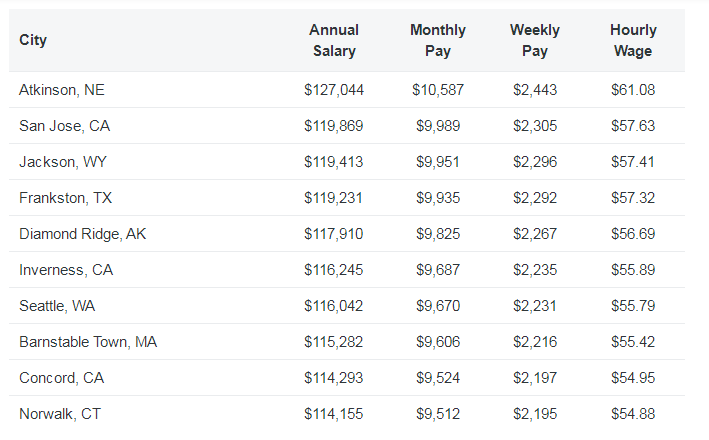Click the Annual Salary column header
Viewport: 709px width, 440px height.
(x=334, y=41)
